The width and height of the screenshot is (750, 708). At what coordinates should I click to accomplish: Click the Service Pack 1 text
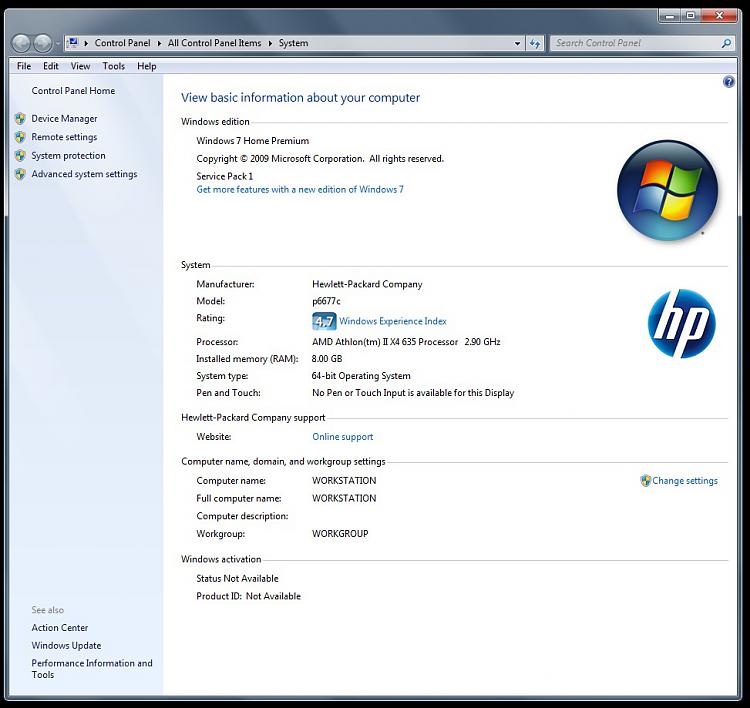tap(224, 176)
